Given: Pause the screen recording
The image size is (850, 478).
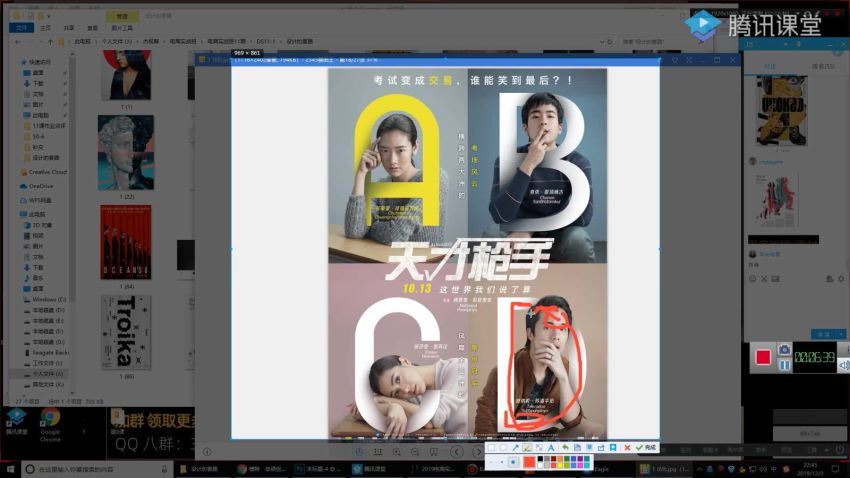Looking at the screenshot, I should 784,366.
